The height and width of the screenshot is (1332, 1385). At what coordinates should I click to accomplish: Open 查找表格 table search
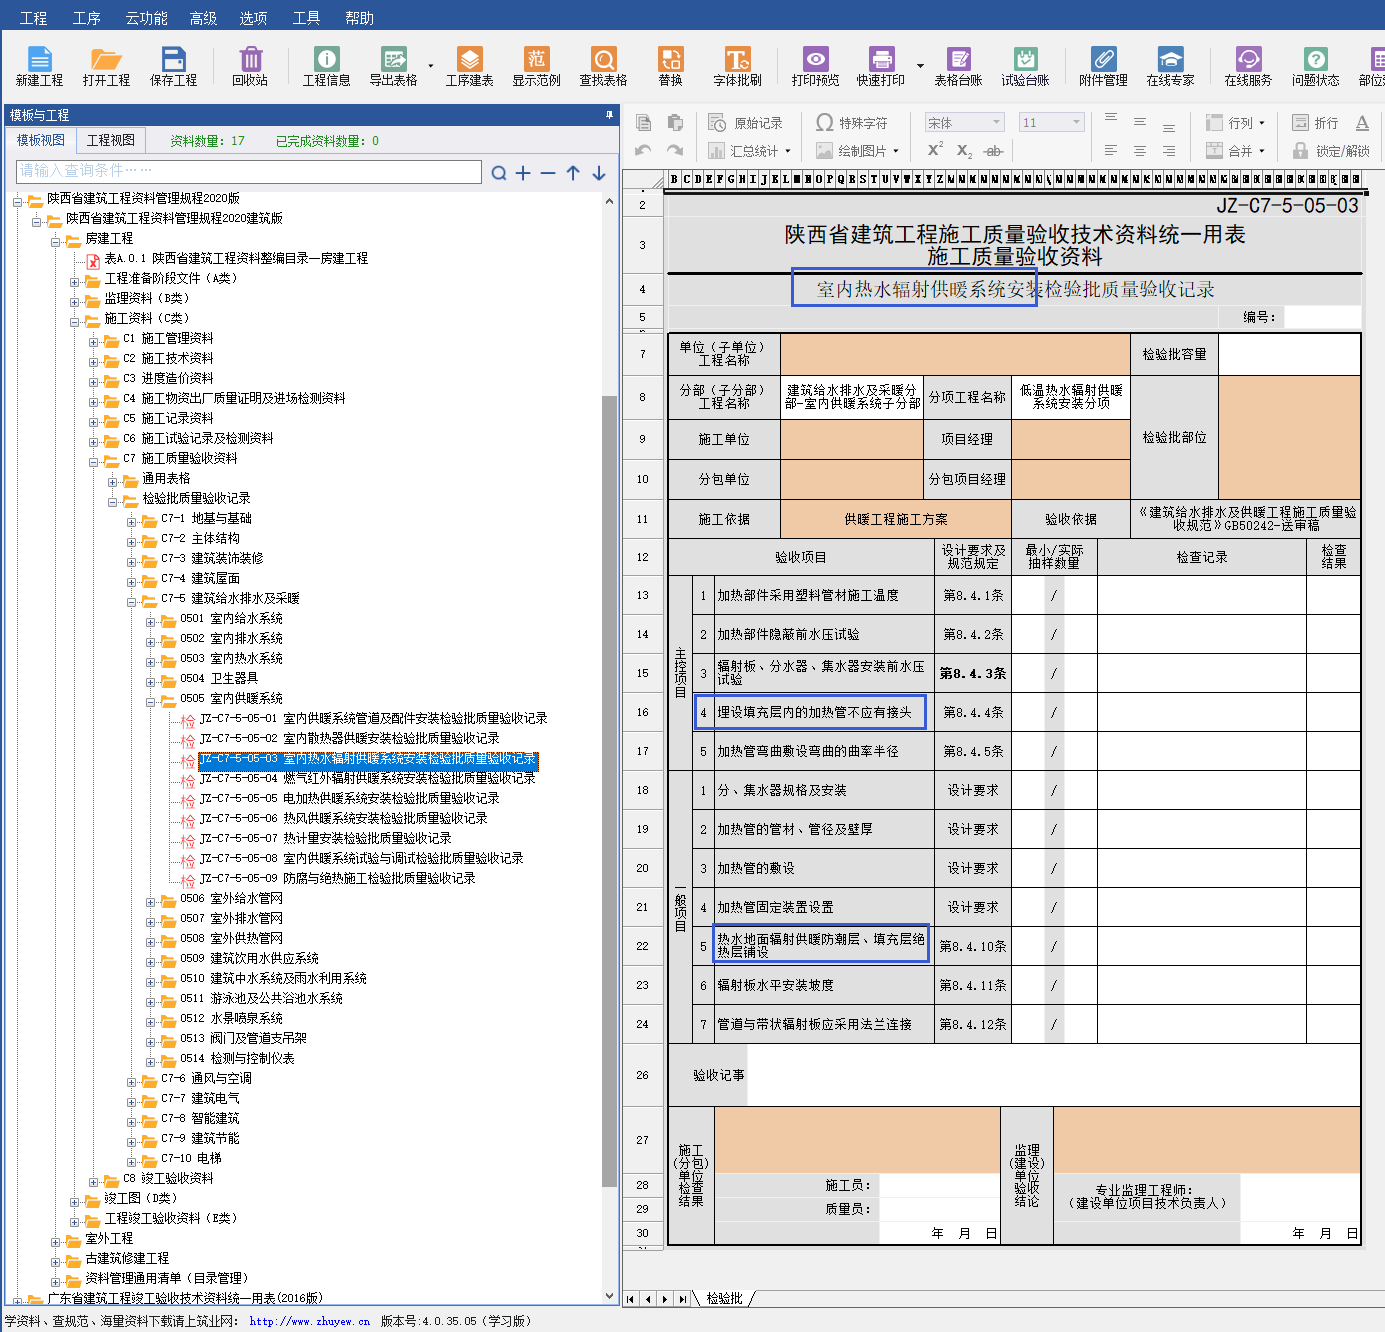pyautogui.click(x=604, y=67)
